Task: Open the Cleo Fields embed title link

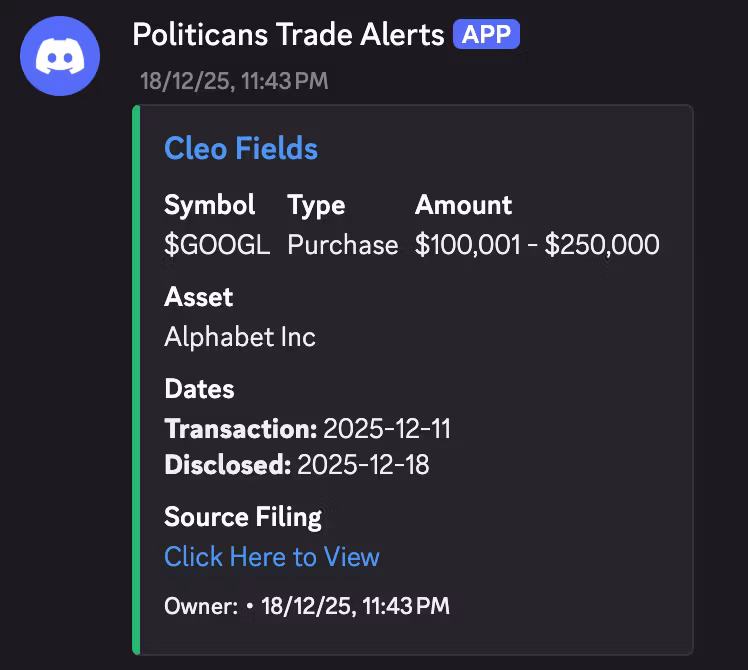Action: (x=241, y=149)
